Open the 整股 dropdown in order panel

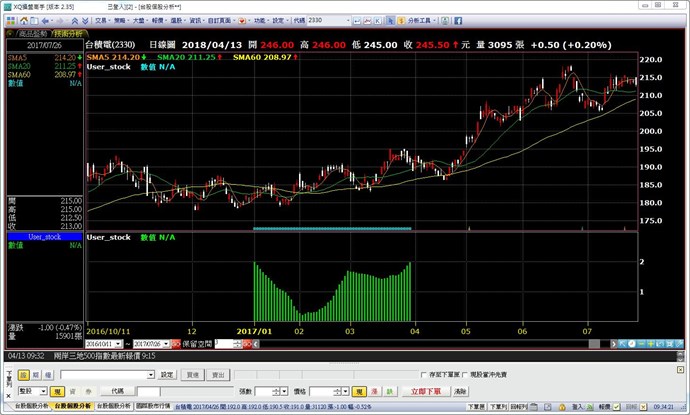(x=44, y=391)
